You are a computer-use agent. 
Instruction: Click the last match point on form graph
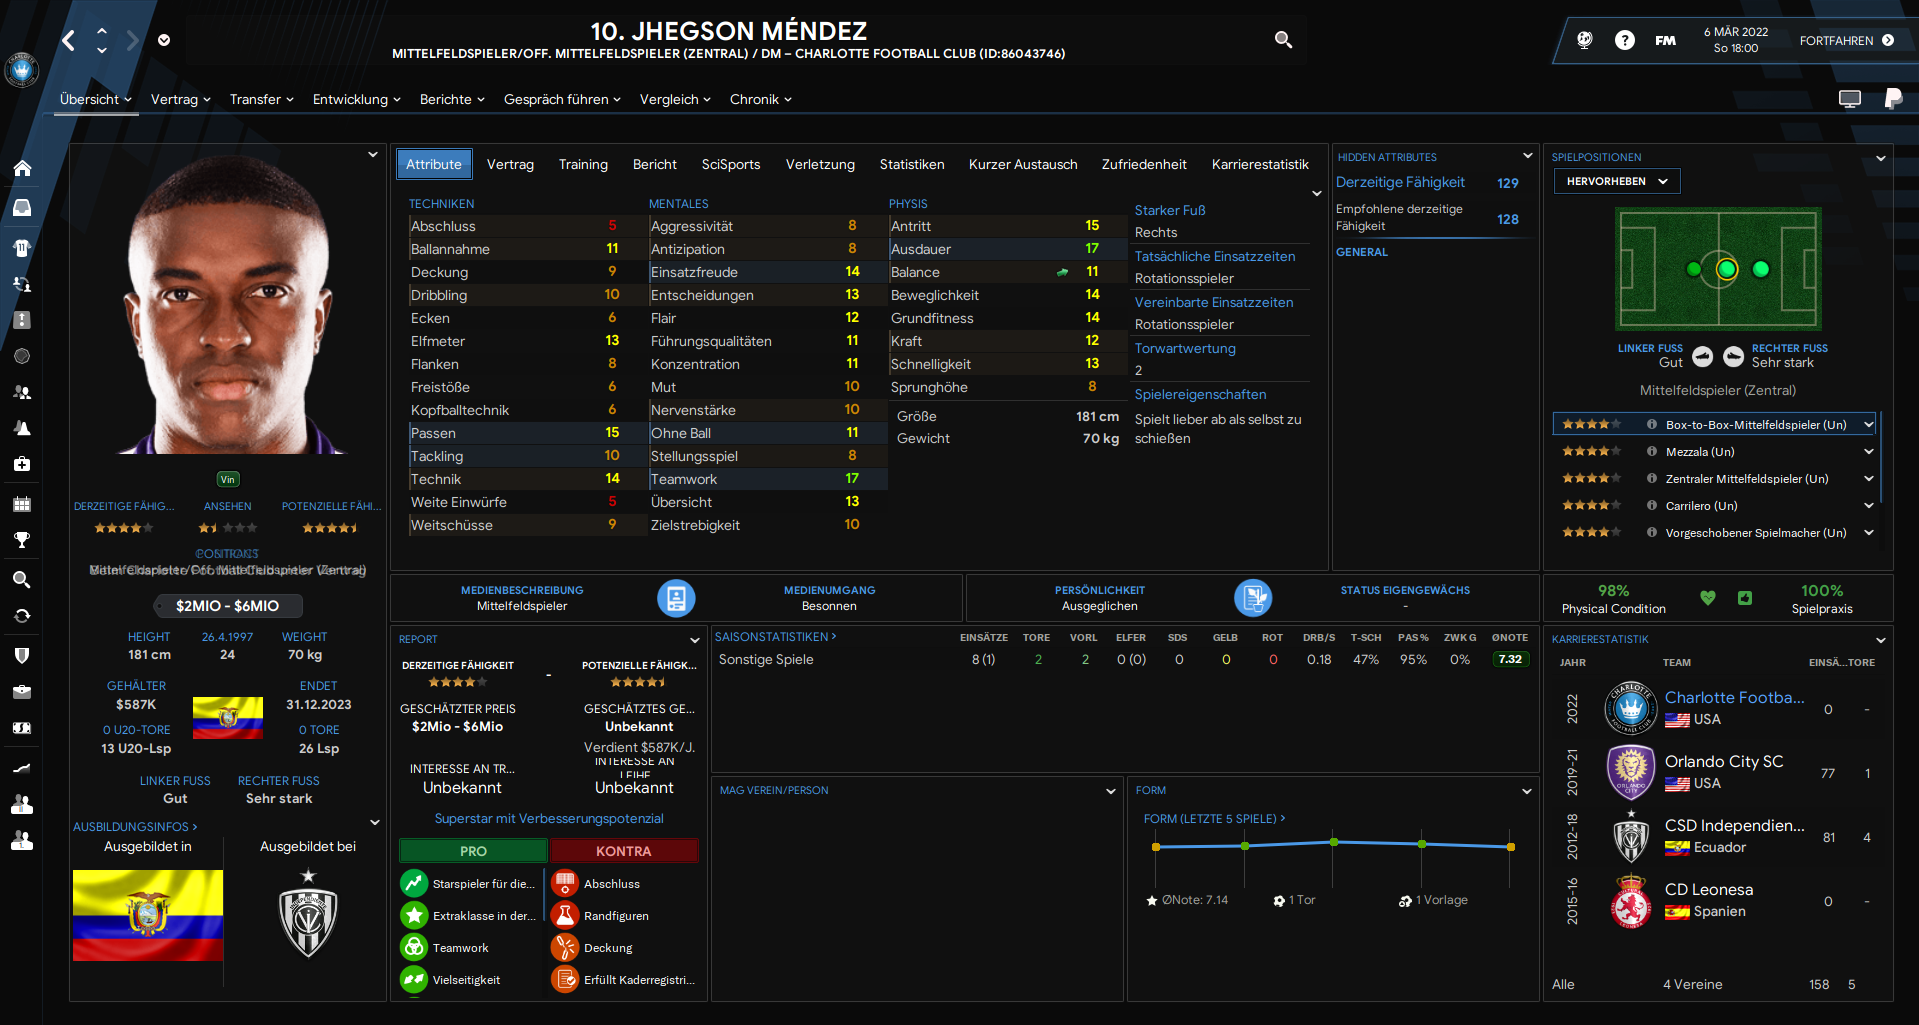tap(1510, 847)
